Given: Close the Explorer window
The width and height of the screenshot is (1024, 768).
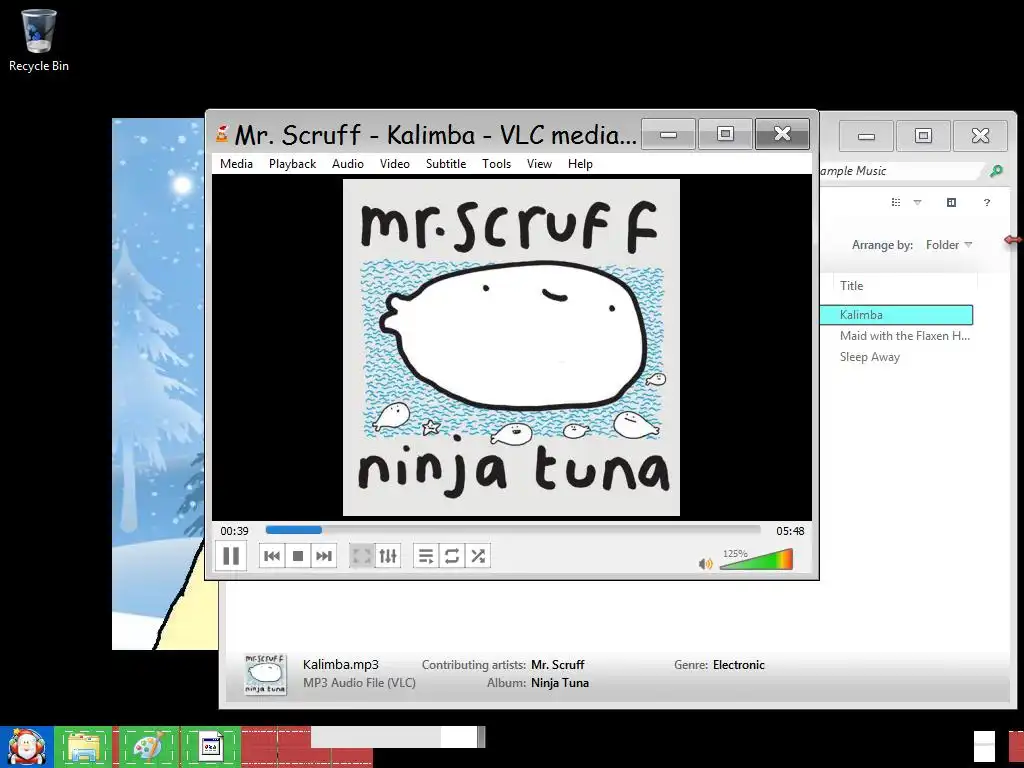Looking at the screenshot, I should coord(980,136).
